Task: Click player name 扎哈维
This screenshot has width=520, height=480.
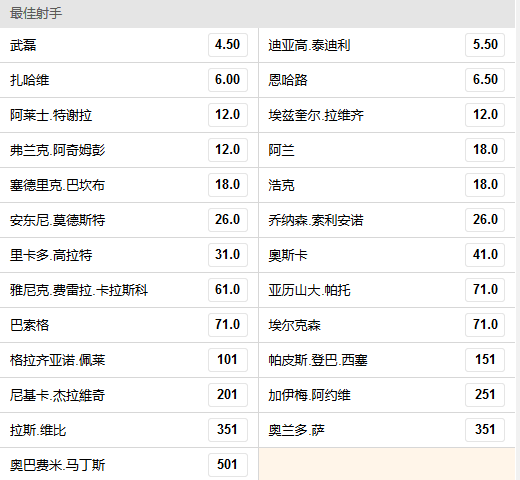Action: click(30, 80)
